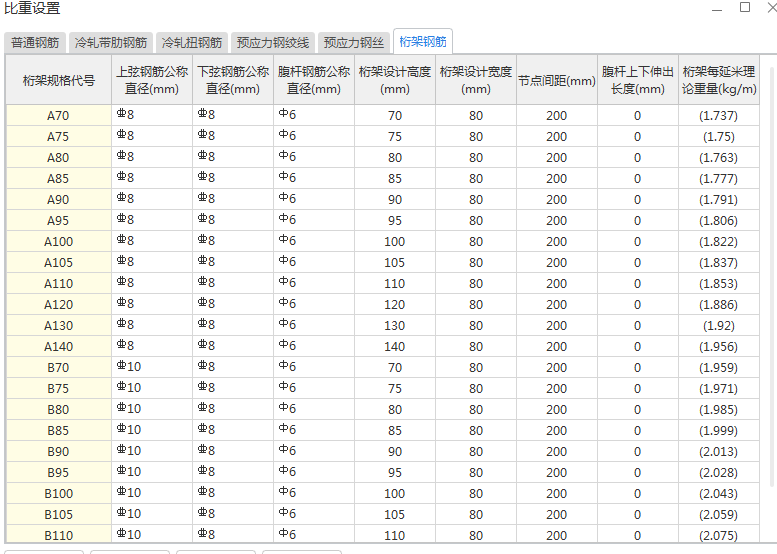This screenshot has width=777, height=554.
Task: Click the 腹杆上下伸出长度 column header
Action: tap(638, 80)
